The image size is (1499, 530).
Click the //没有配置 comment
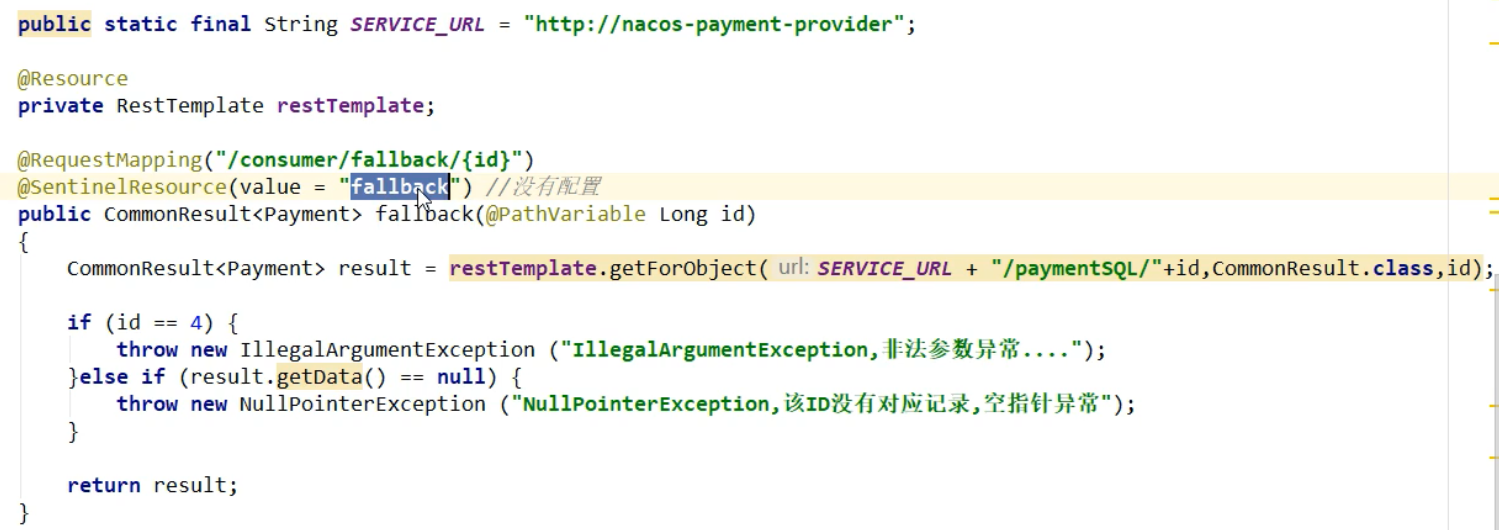click(x=543, y=186)
